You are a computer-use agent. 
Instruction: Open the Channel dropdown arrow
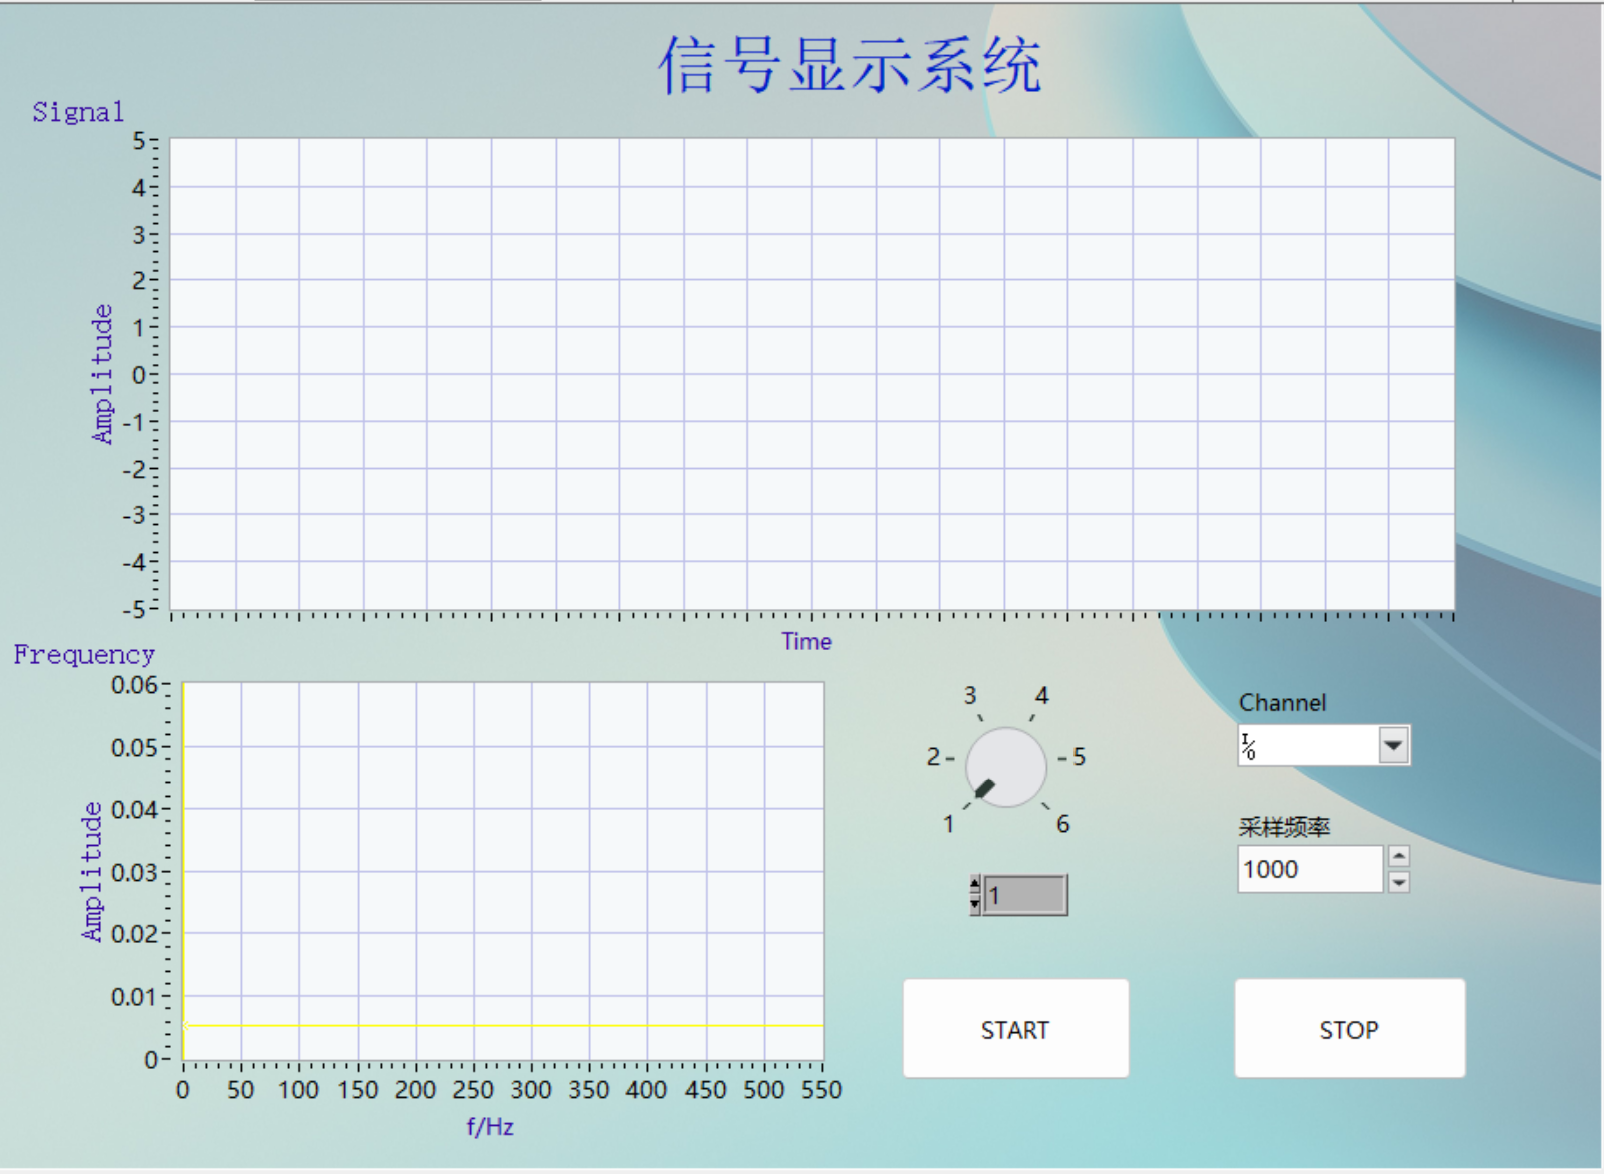click(1393, 745)
